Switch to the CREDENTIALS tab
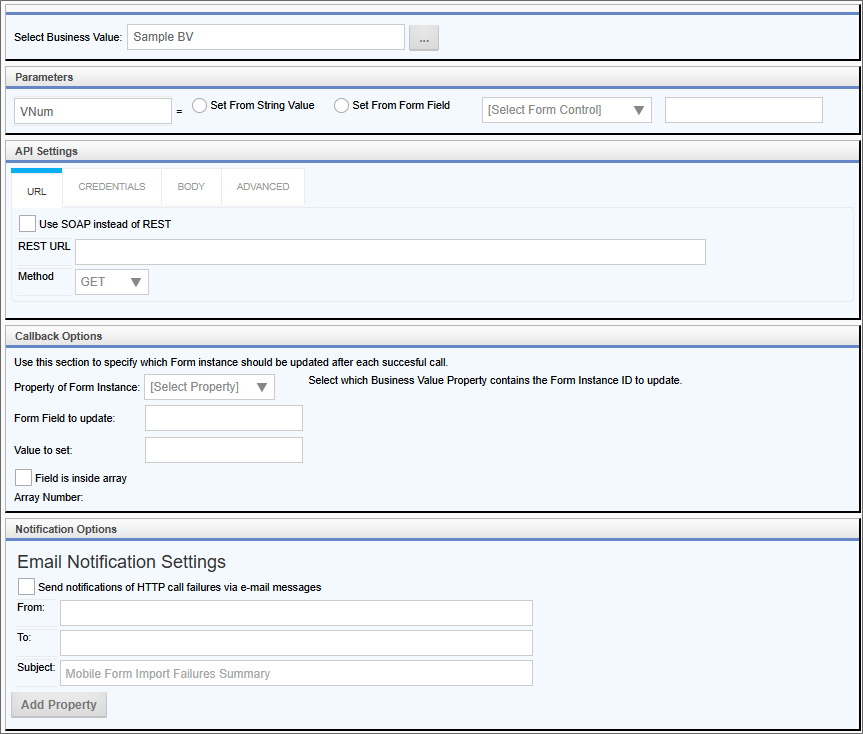This screenshot has width=863, height=734. [x=112, y=187]
